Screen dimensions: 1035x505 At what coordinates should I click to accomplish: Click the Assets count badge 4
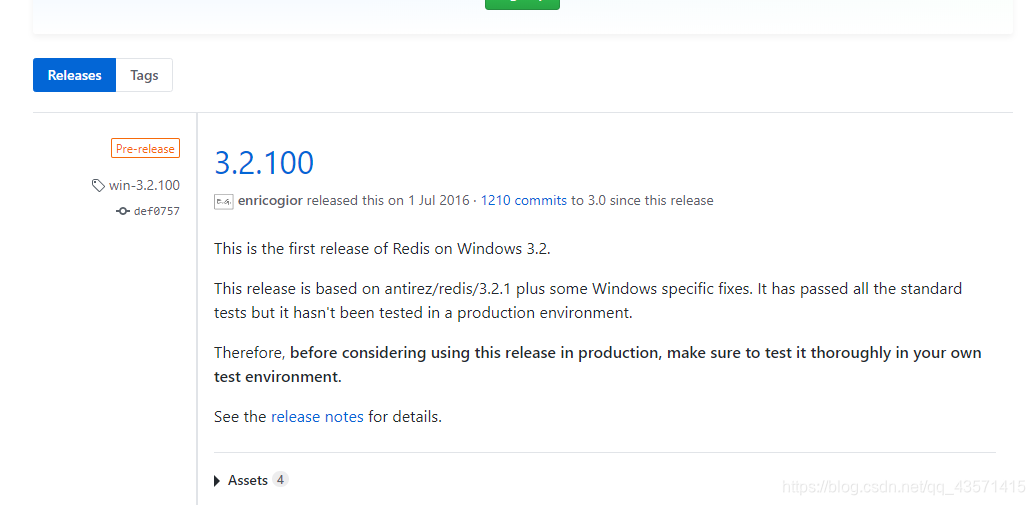pyautogui.click(x=280, y=480)
